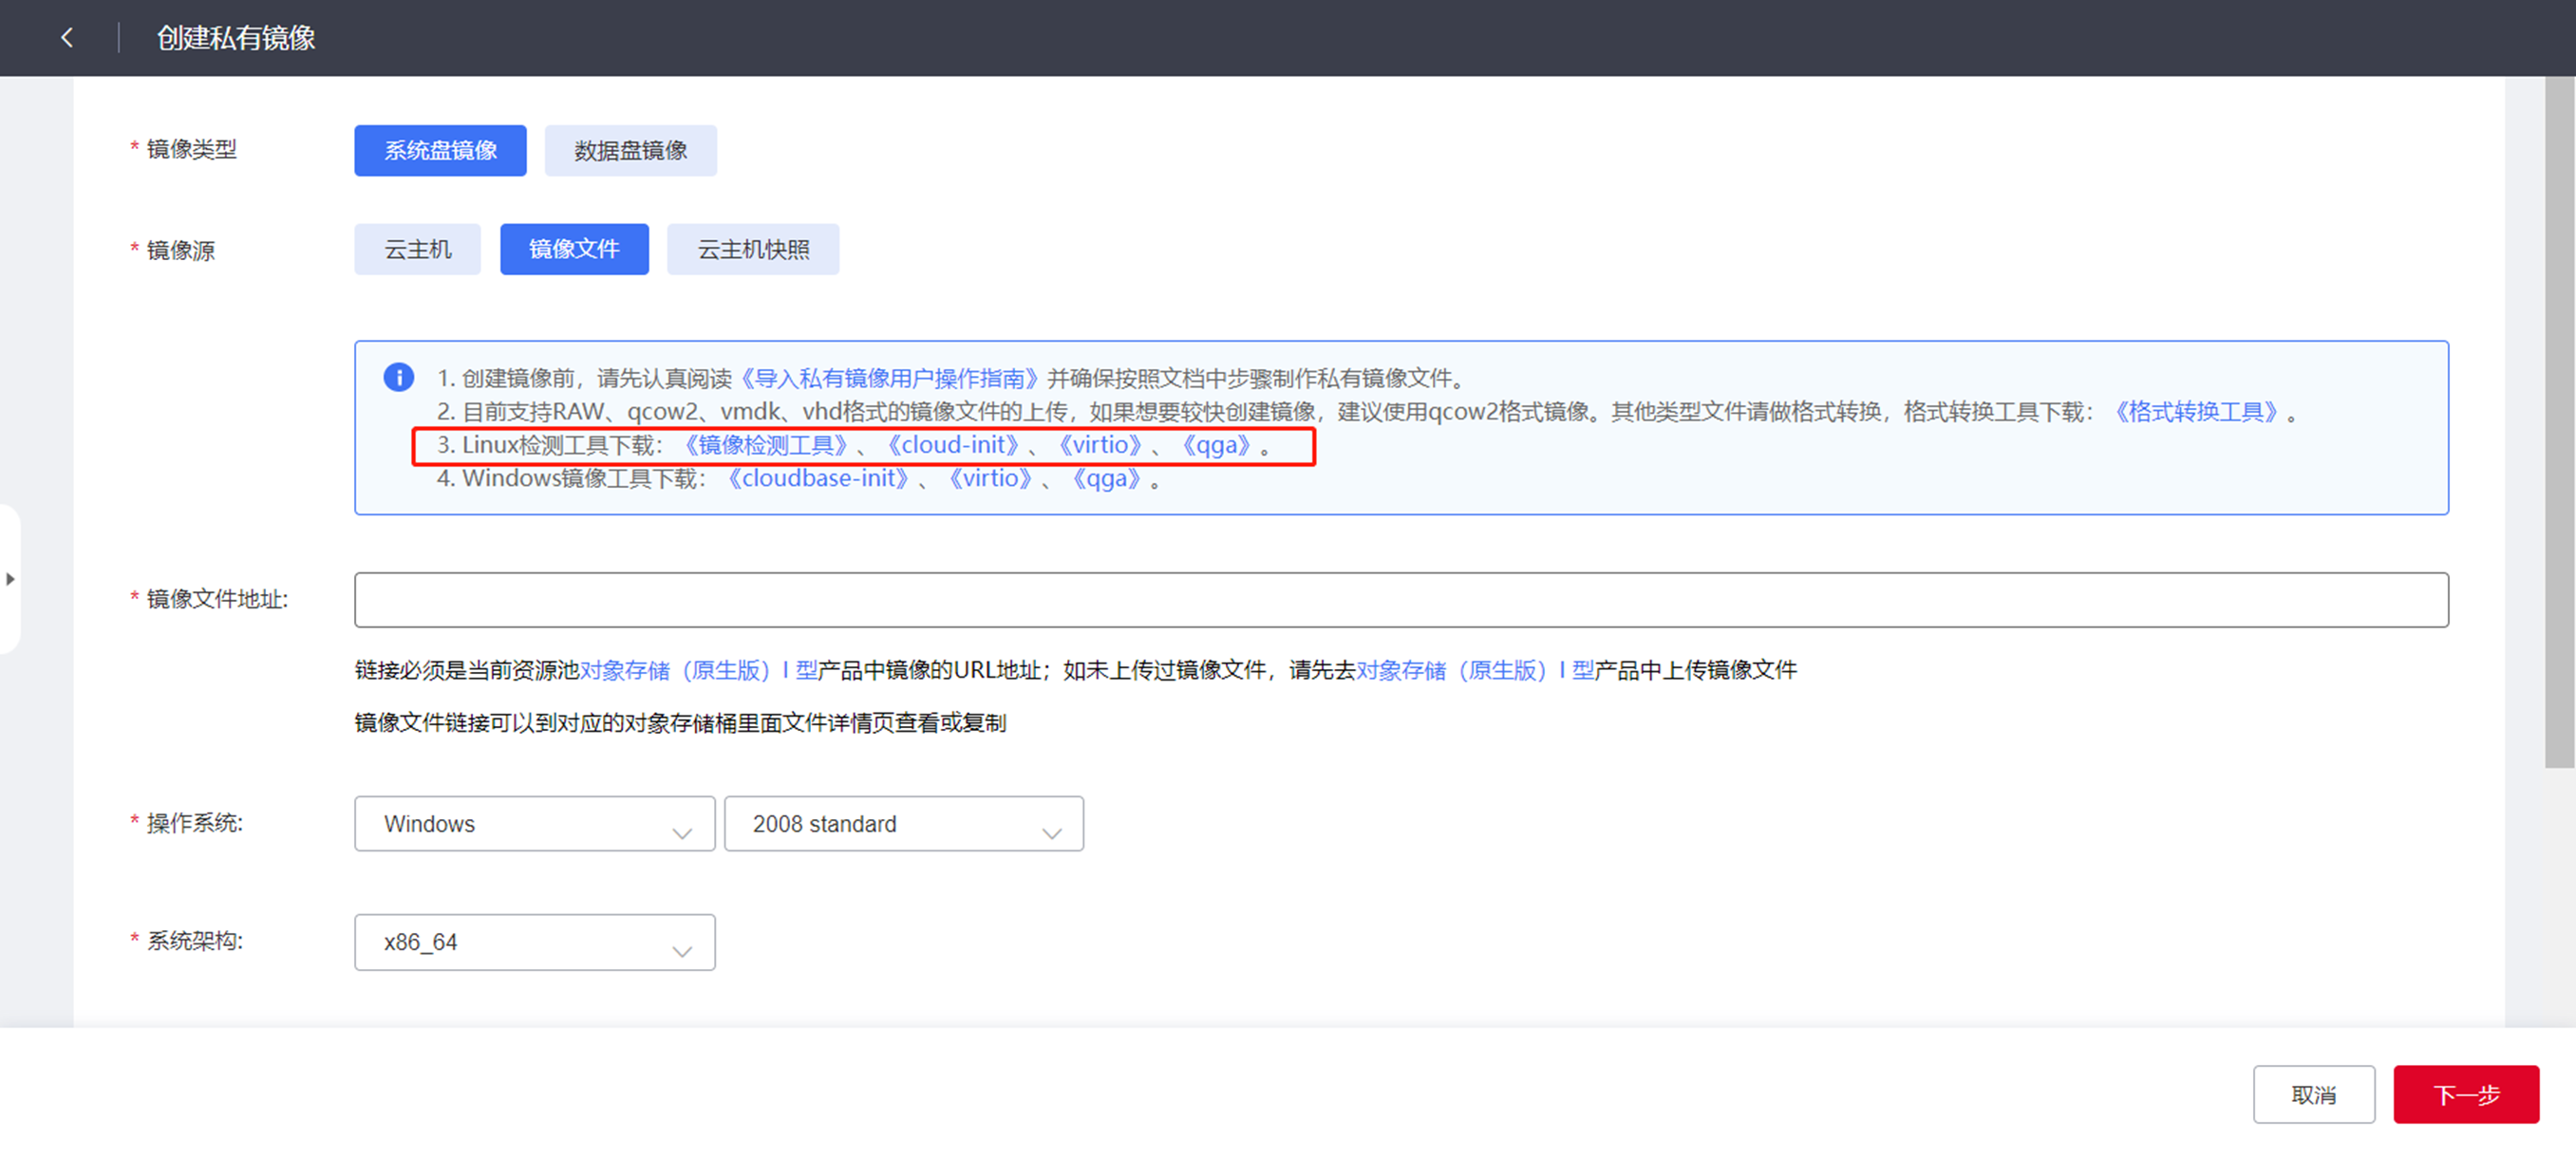Open the 2008 standard version dropdown
This screenshot has height=1157, width=2576.
903,823
